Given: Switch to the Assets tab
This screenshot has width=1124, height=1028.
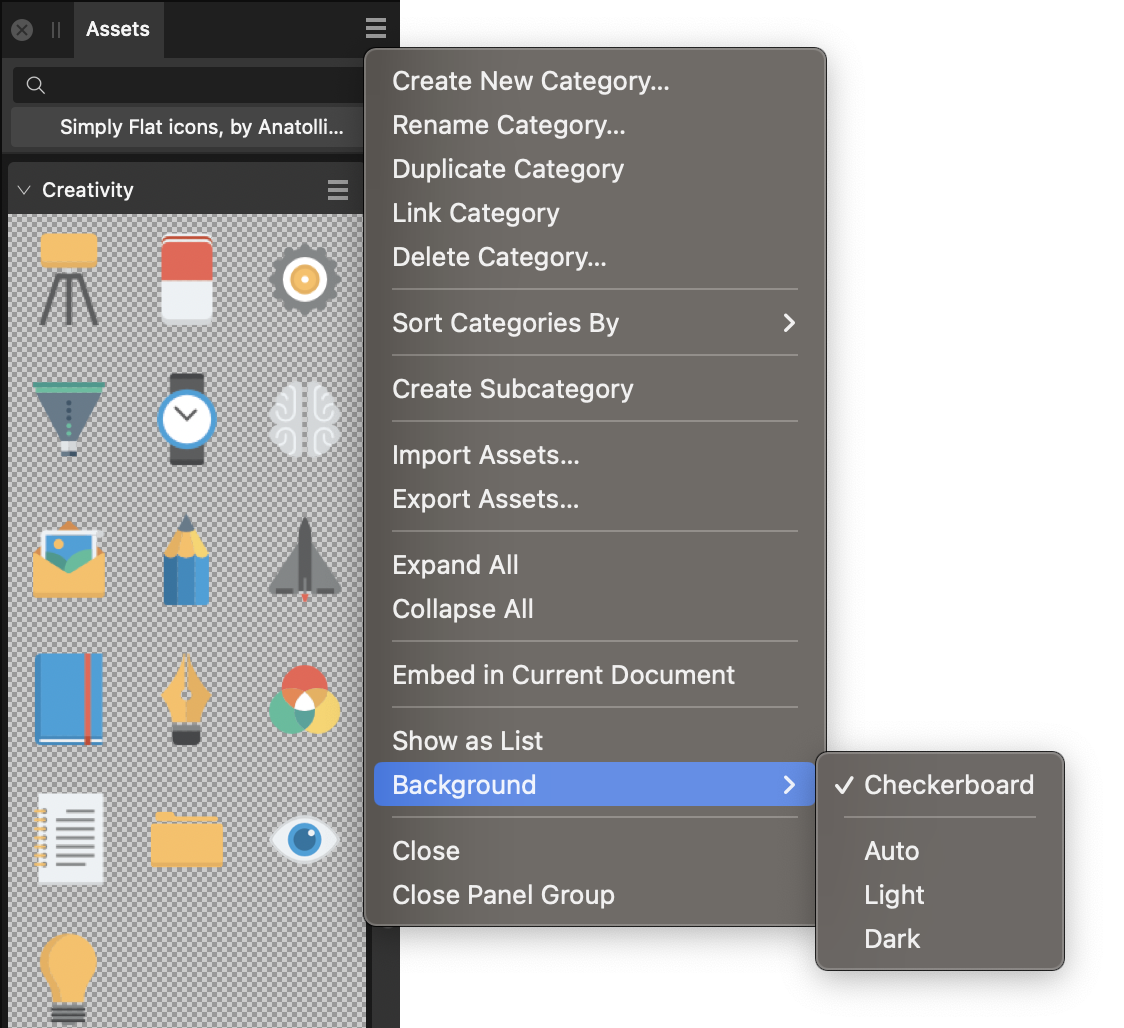Looking at the screenshot, I should [118, 29].
